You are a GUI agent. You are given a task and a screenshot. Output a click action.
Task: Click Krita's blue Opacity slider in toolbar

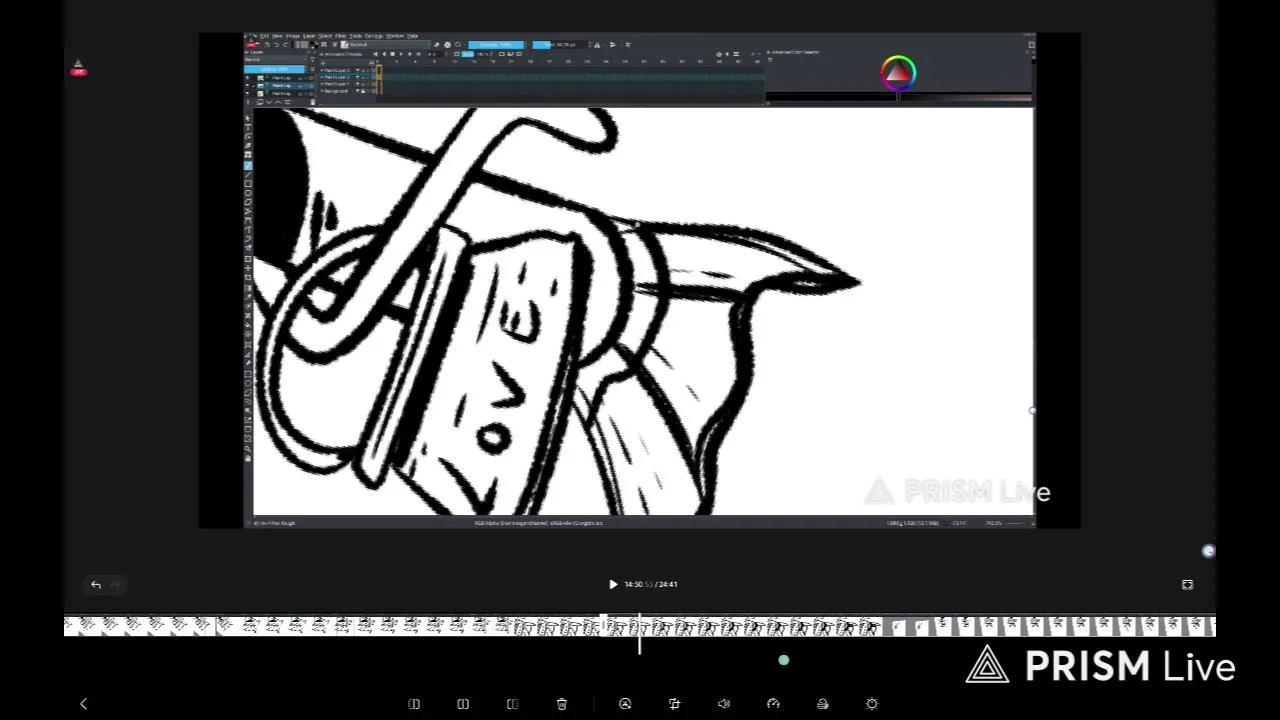(496, 45)
